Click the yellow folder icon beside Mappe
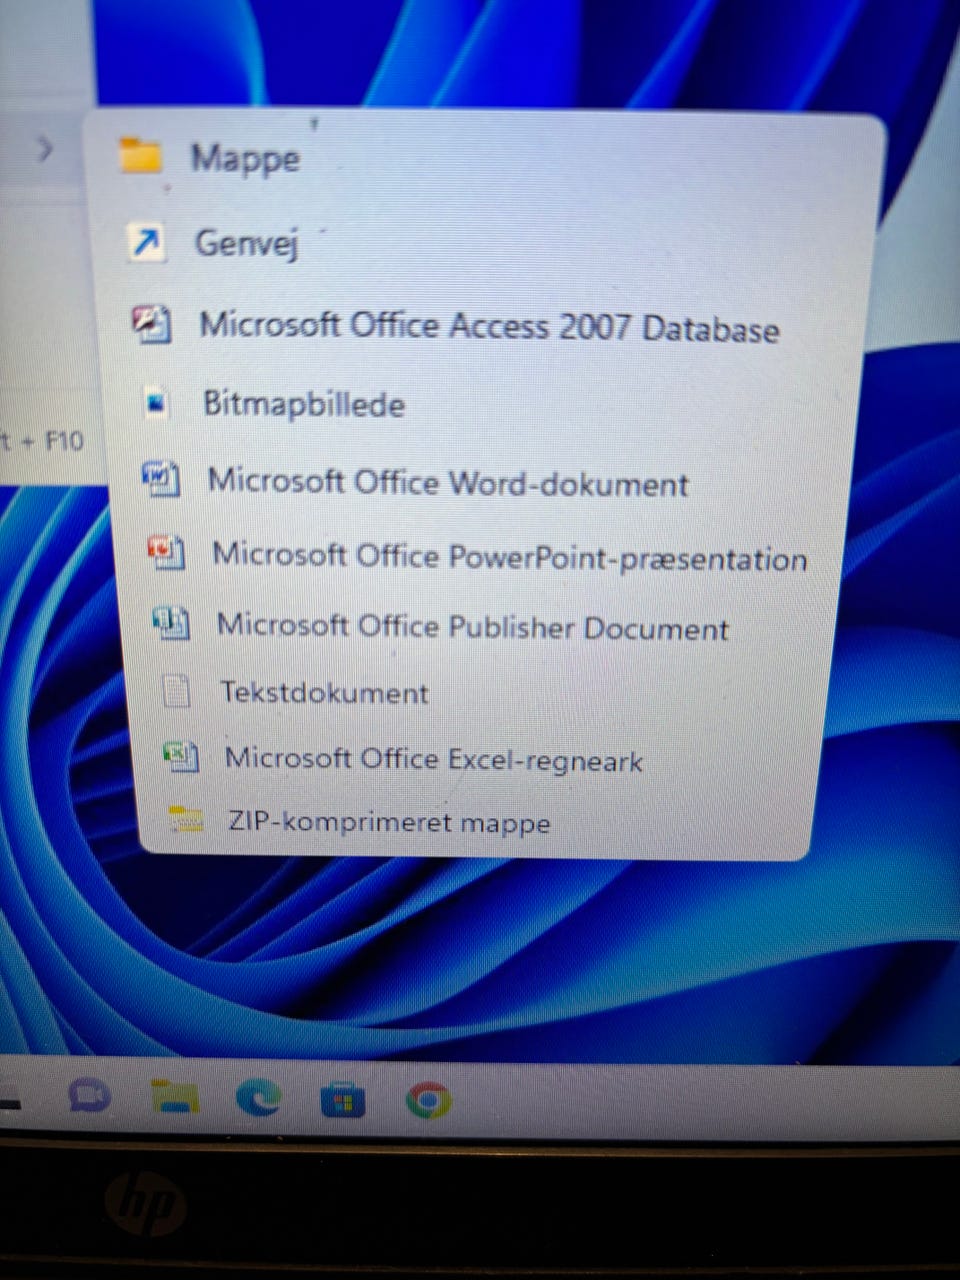The image size is (960, 1280). click(141, 156)
